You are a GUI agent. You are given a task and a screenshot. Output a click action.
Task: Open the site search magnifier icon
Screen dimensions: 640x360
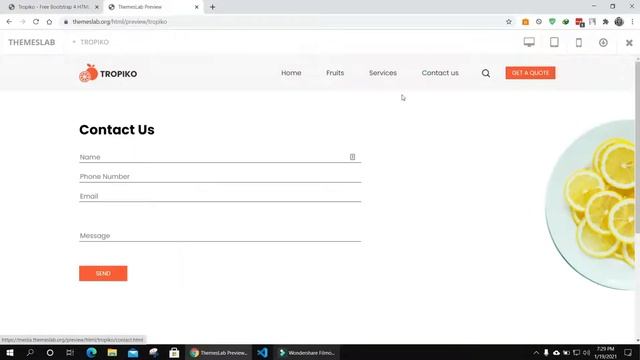pos(486,73)
